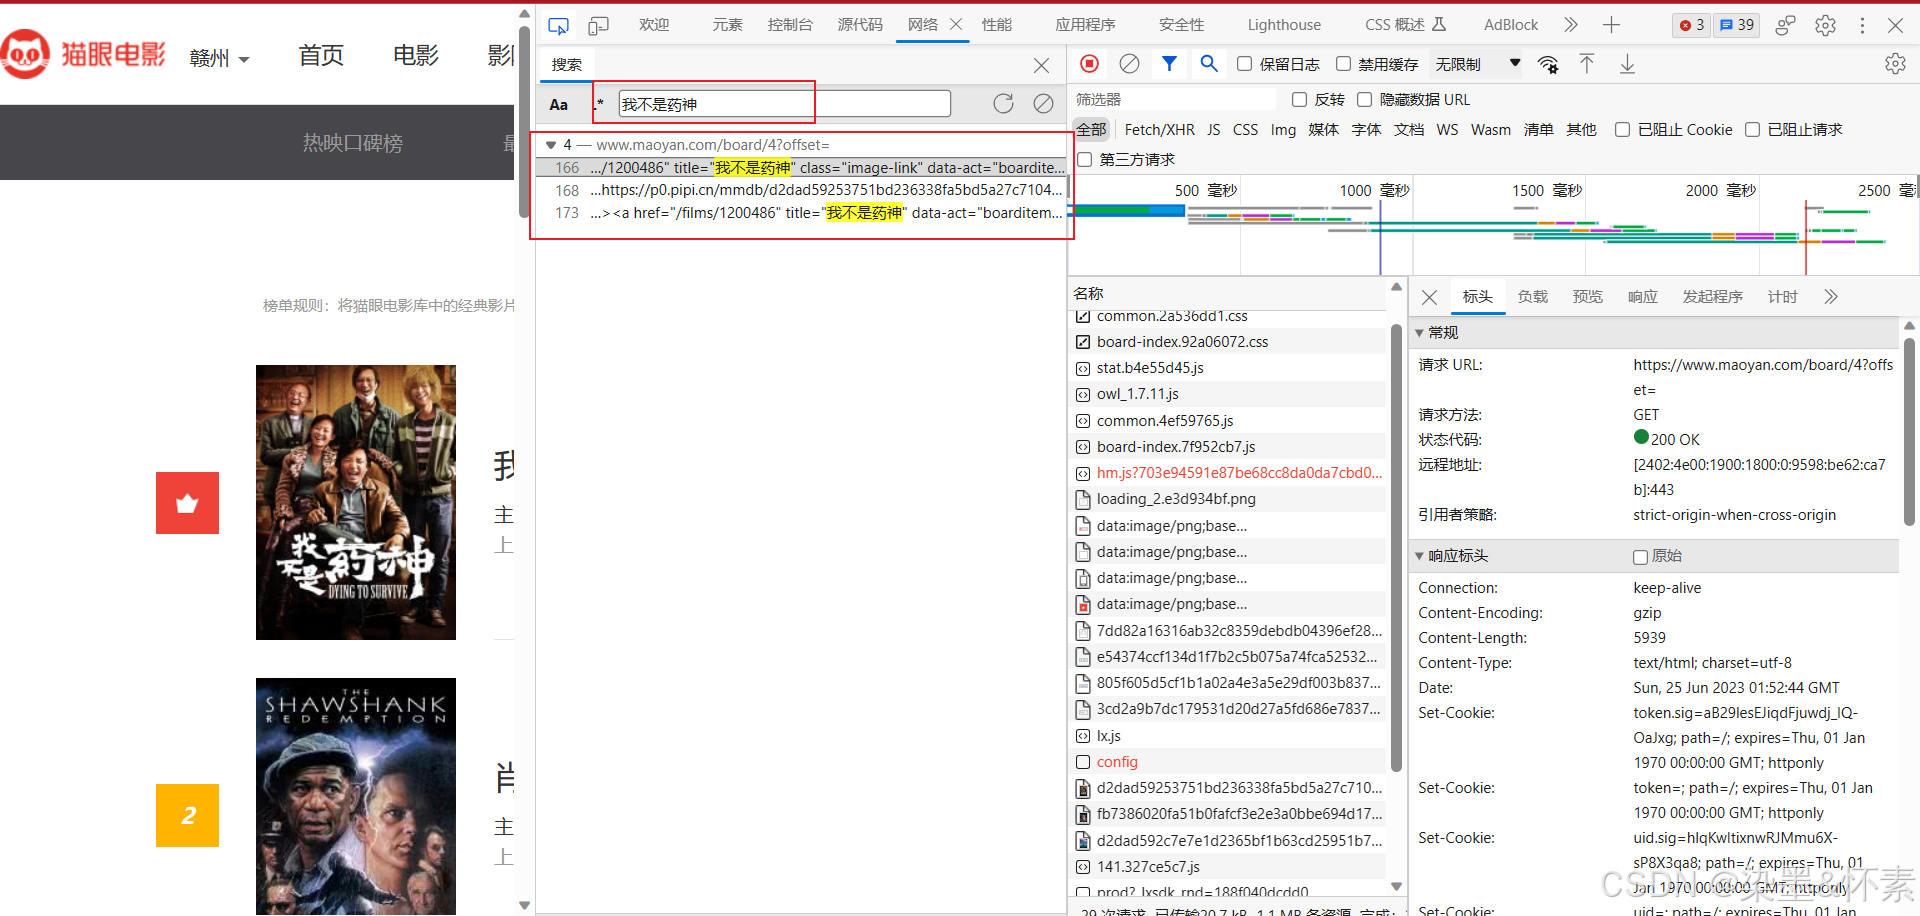Switch to 源代码 DevTools tab
Screen dimensions: 1920x916
[x=860, y=25]
